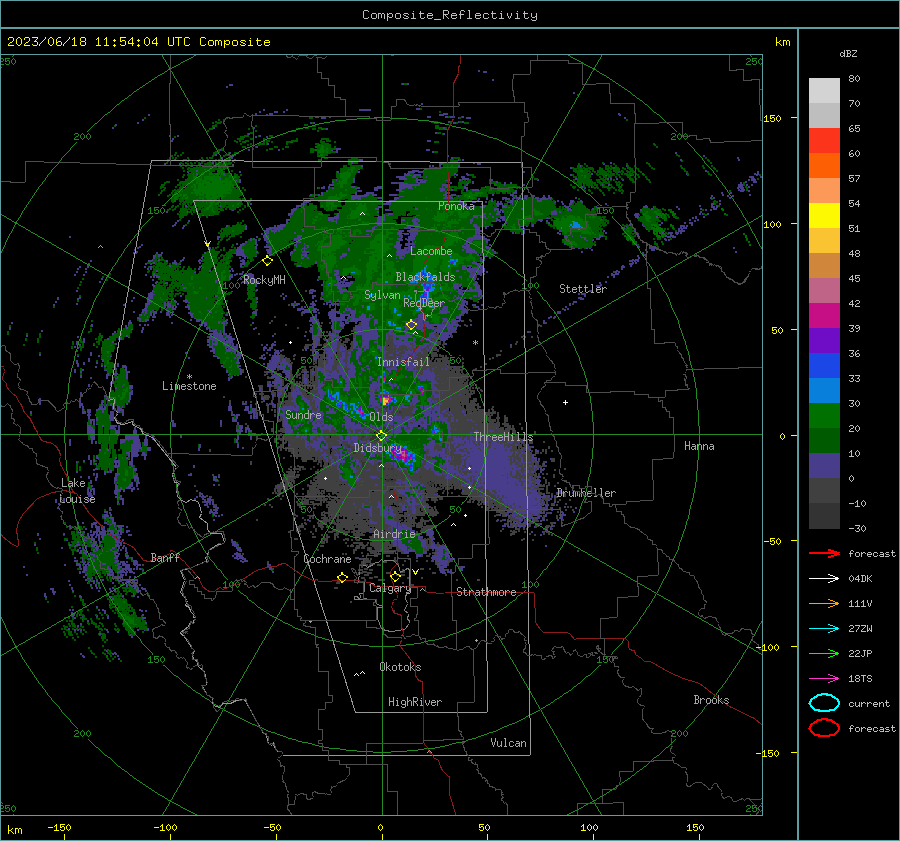Click the yellow diamond marker above Calgary
This screenshot has height=841, width=900.
(395, 576)
